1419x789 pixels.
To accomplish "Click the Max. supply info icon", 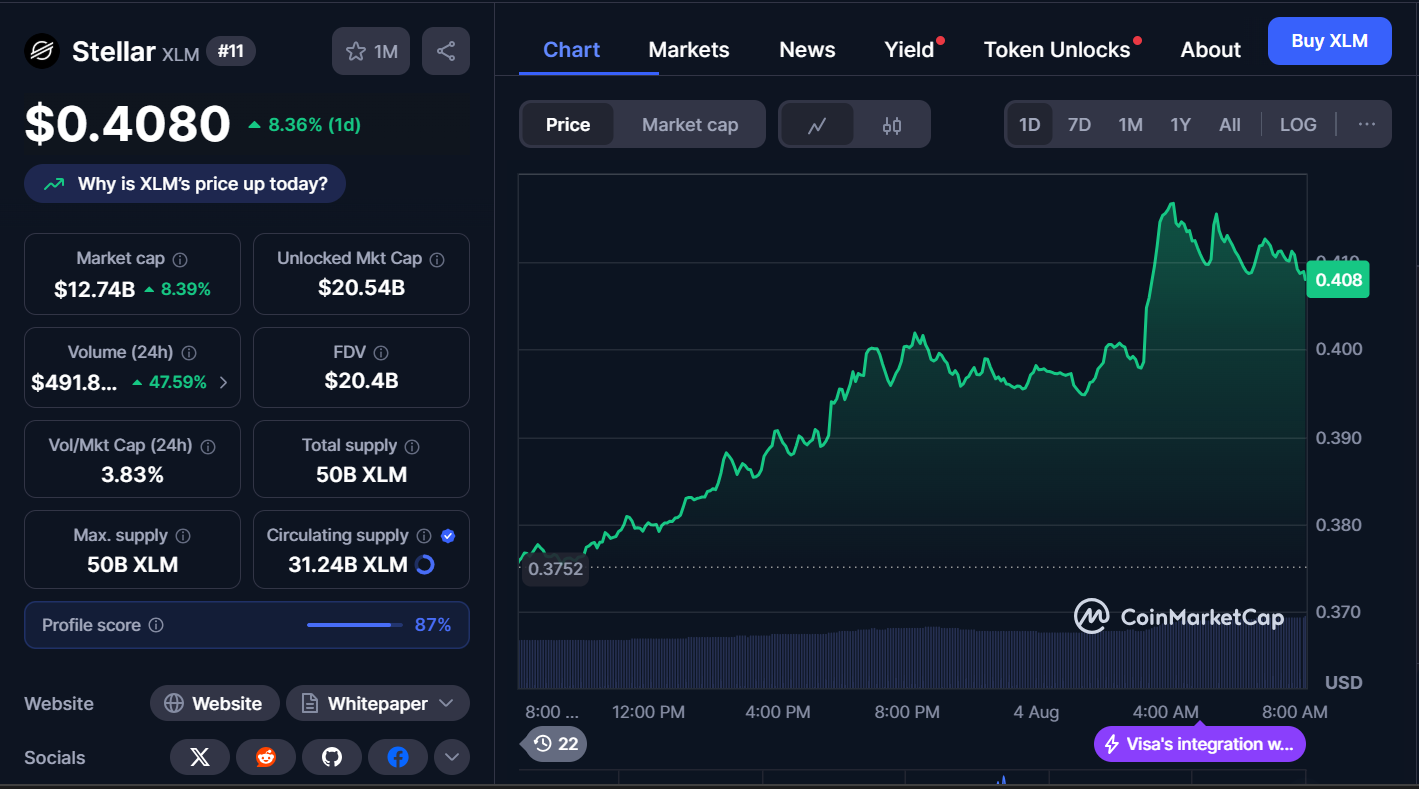I will point(183,536).
